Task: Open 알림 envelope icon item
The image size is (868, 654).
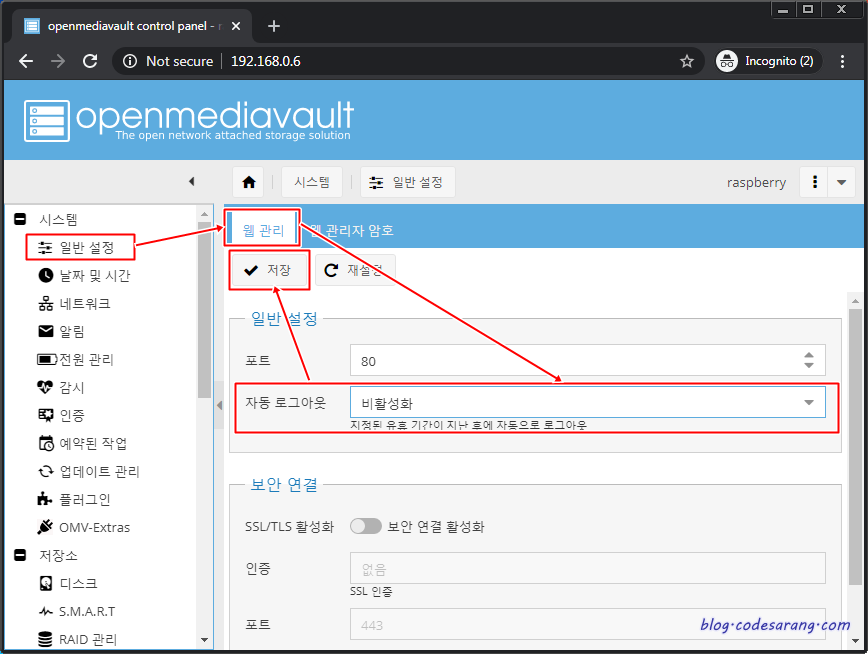Action: pos(61,331)
